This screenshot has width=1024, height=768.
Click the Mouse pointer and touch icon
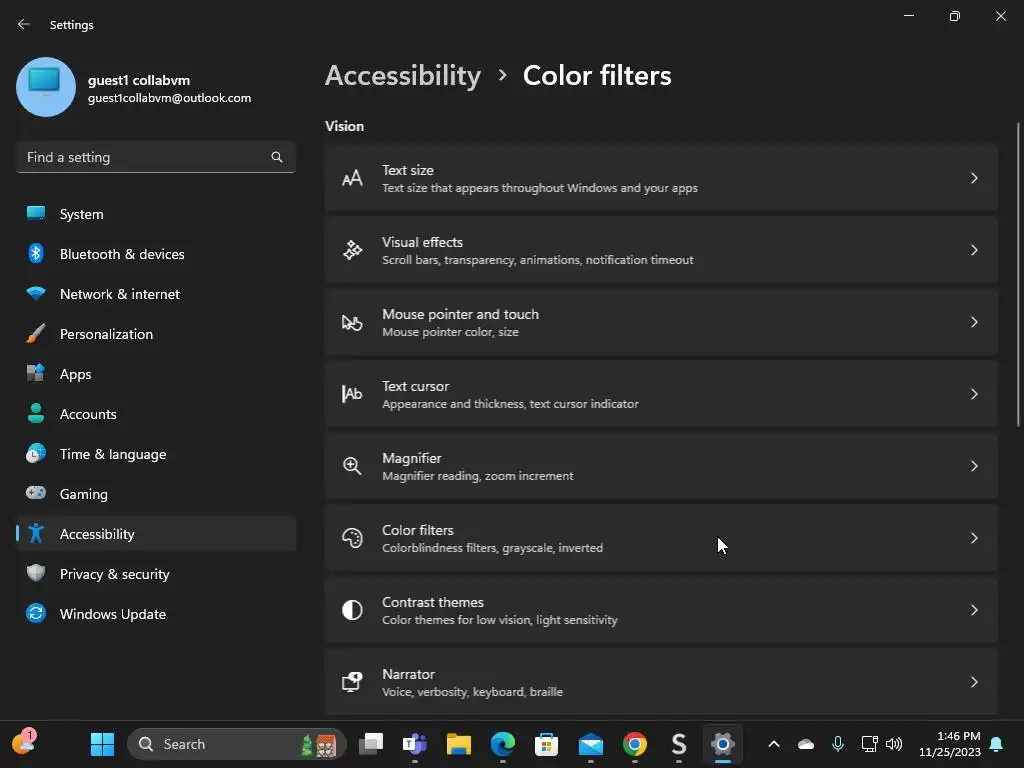(x=352, y=322)
